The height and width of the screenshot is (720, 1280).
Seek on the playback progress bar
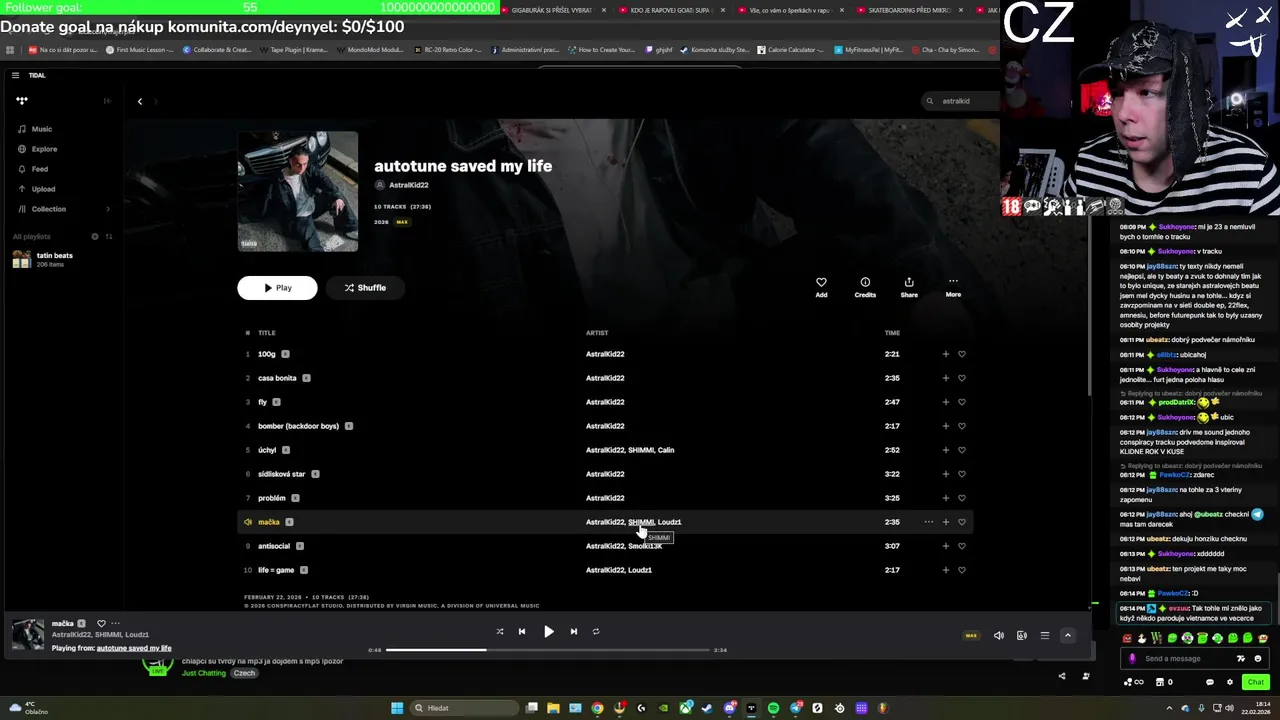[x=548, y=650]
